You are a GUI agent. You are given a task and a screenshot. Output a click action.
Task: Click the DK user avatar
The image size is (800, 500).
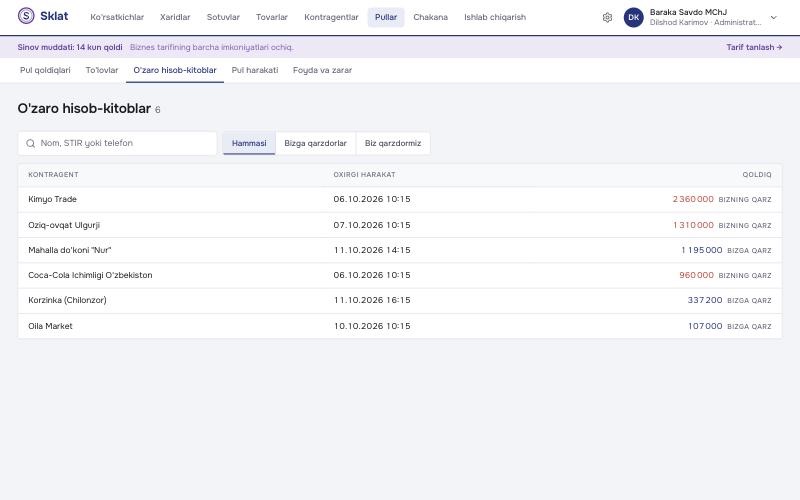634,17
